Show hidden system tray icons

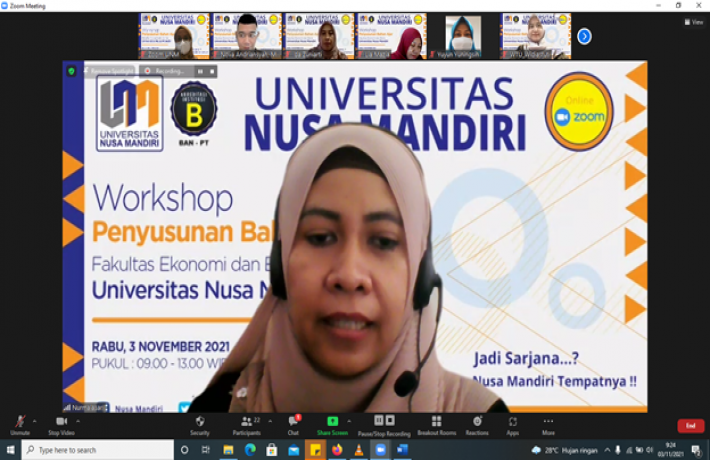(x=607, y=450)
